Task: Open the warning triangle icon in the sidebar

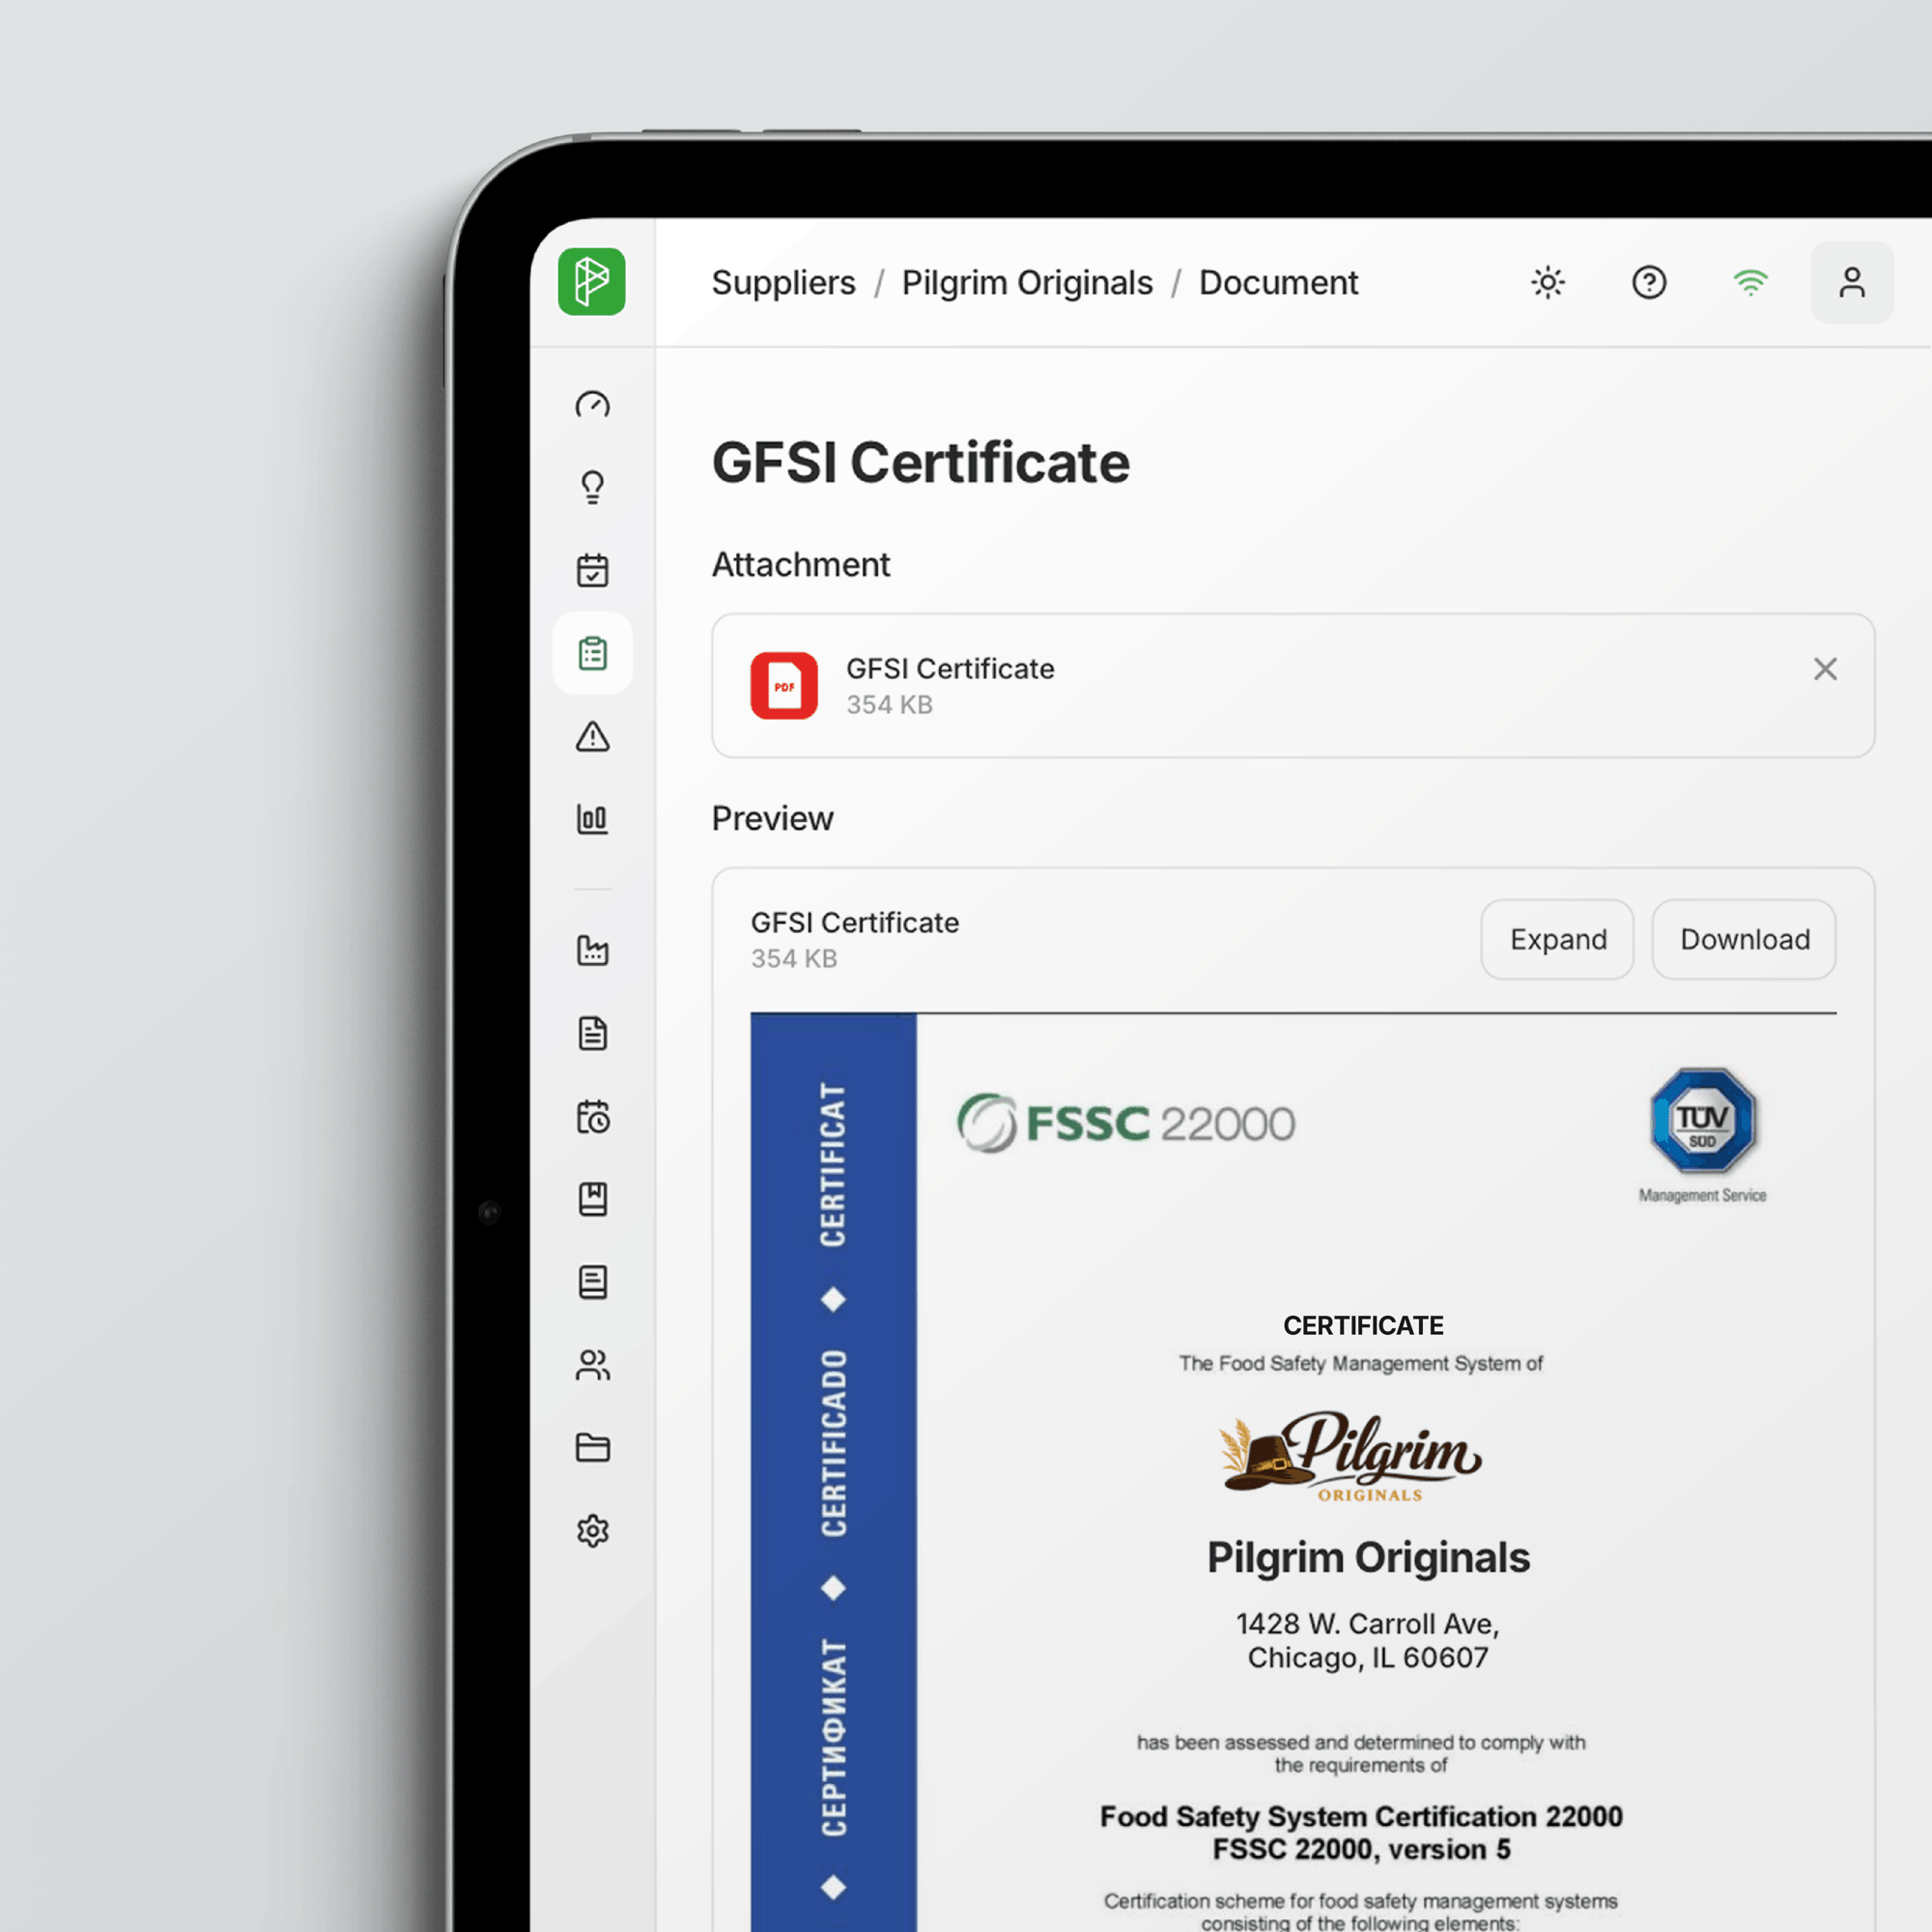Action: [593, 736]
